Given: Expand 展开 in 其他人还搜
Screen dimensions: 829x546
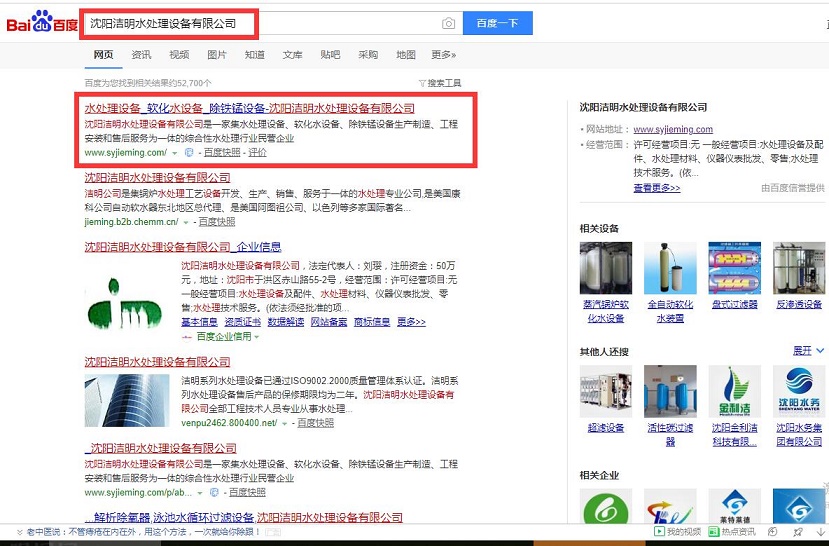Looking at the screenshot, I should coord(808,350).
